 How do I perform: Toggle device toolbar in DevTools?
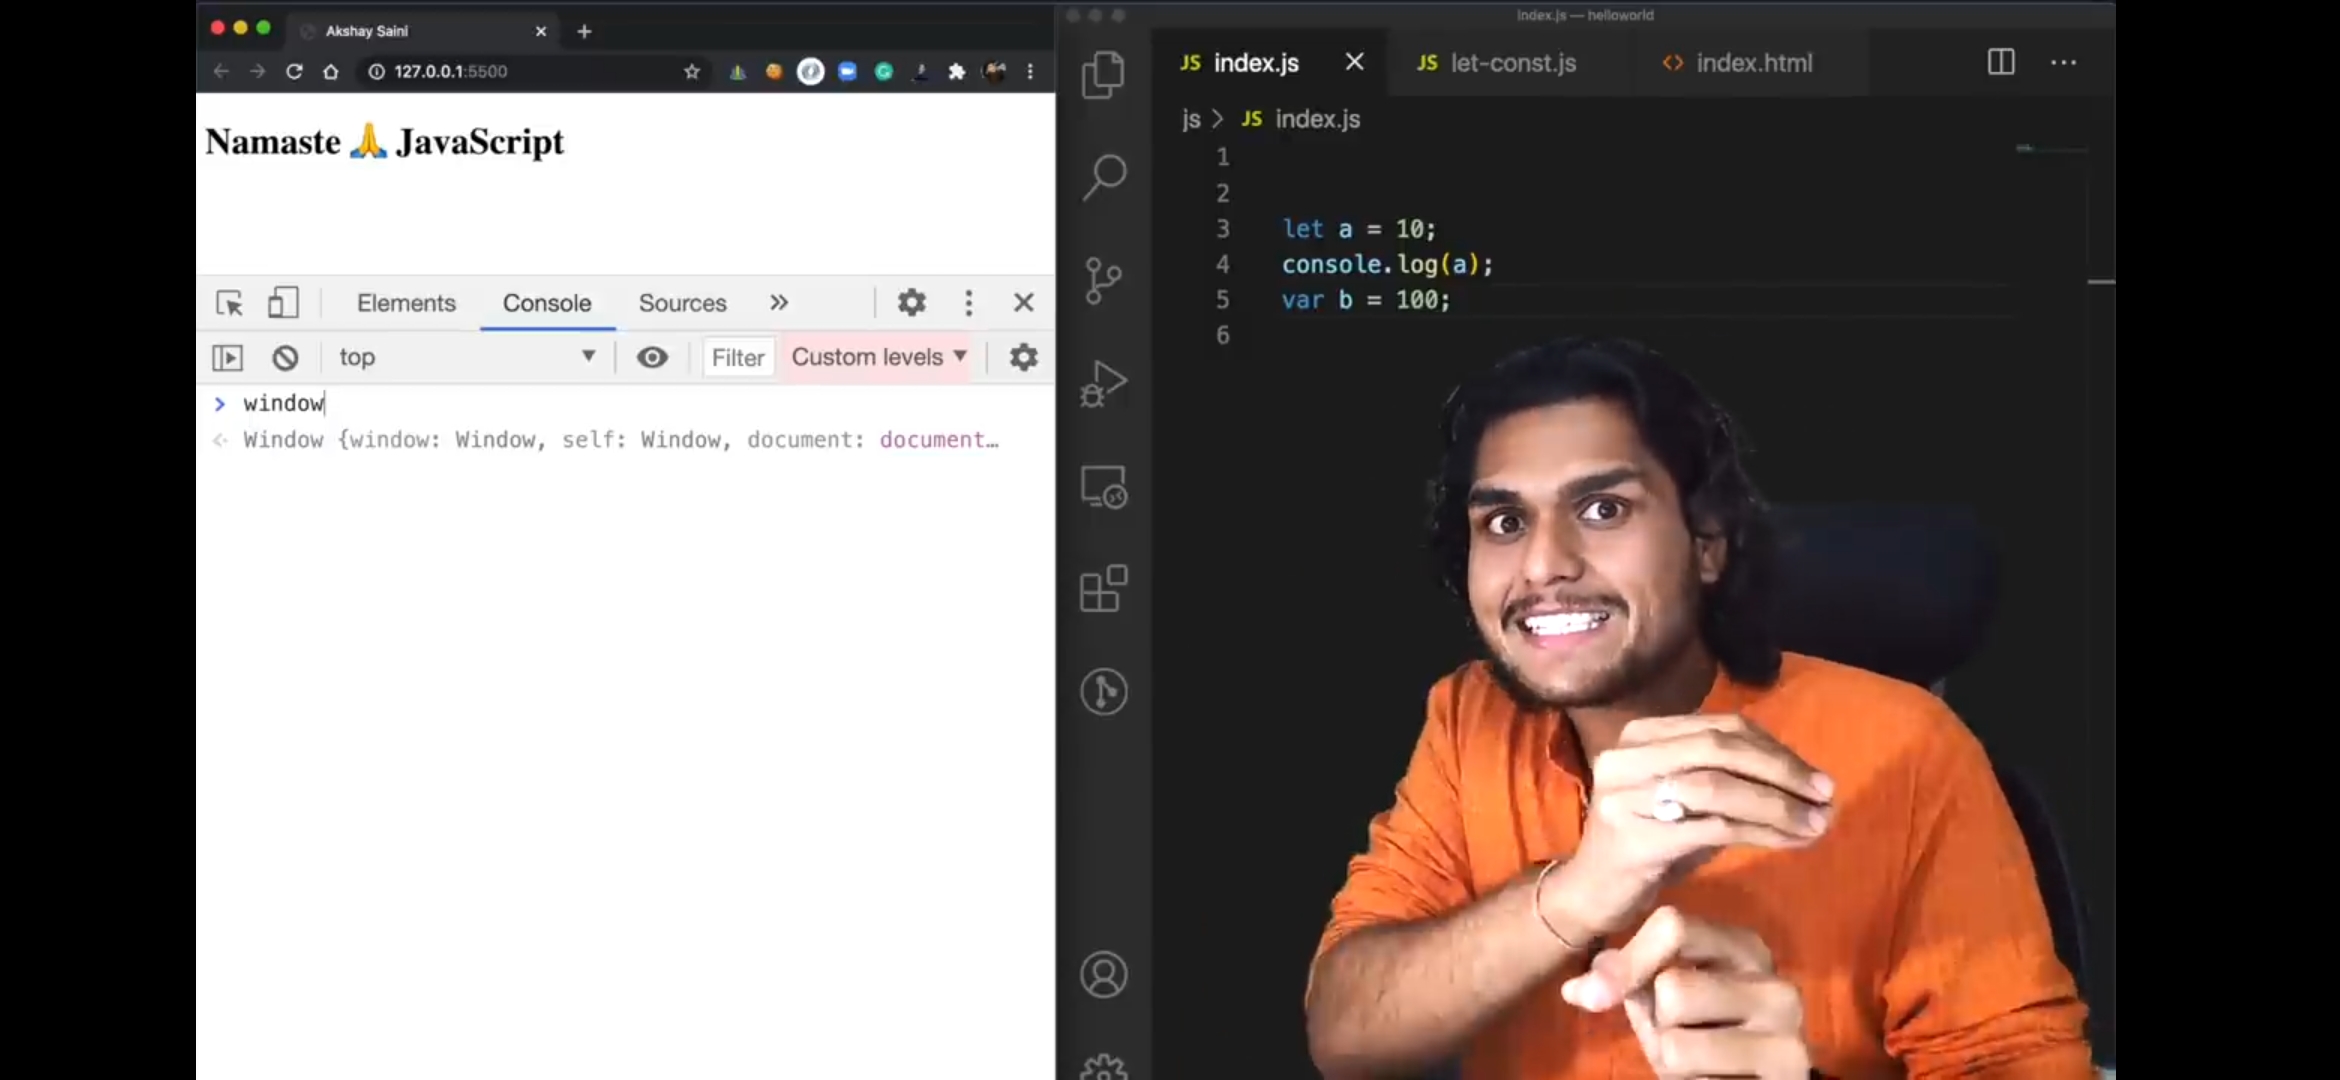[283, 303]
